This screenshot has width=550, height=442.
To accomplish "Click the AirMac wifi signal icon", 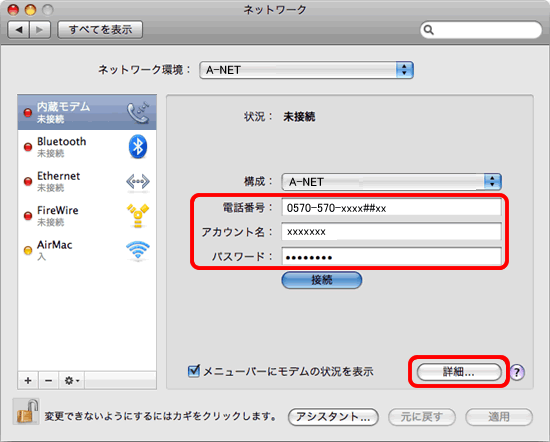I will (138, 250).
